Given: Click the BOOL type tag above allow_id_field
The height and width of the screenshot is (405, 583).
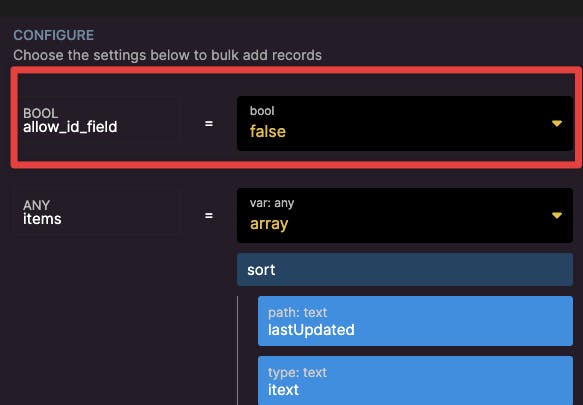Looking at the screenshot, I should click(41, 113).
